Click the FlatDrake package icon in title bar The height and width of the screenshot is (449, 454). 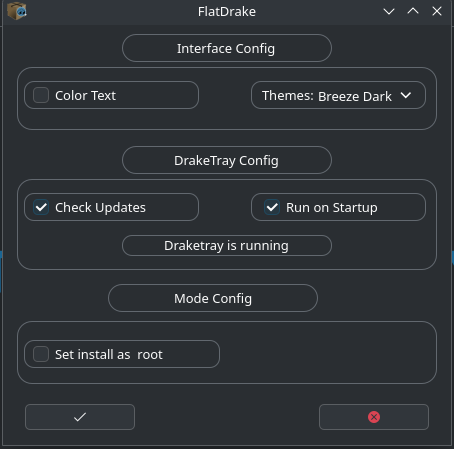[17, 11]
